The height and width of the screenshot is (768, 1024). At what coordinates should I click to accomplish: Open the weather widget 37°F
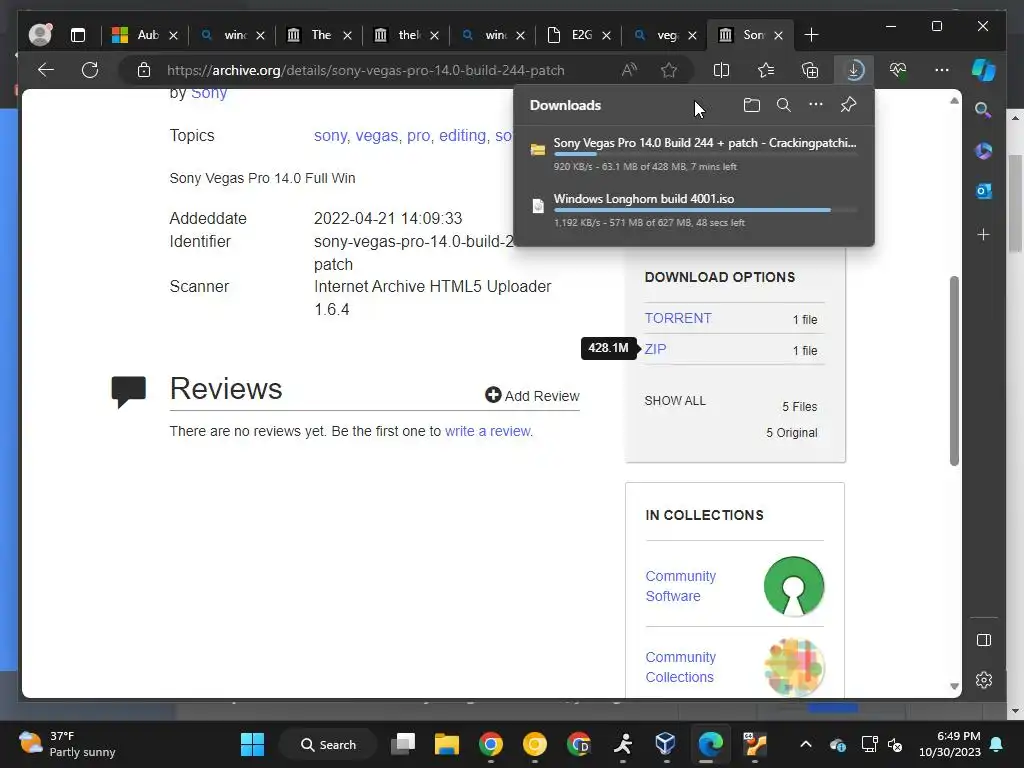67,744
